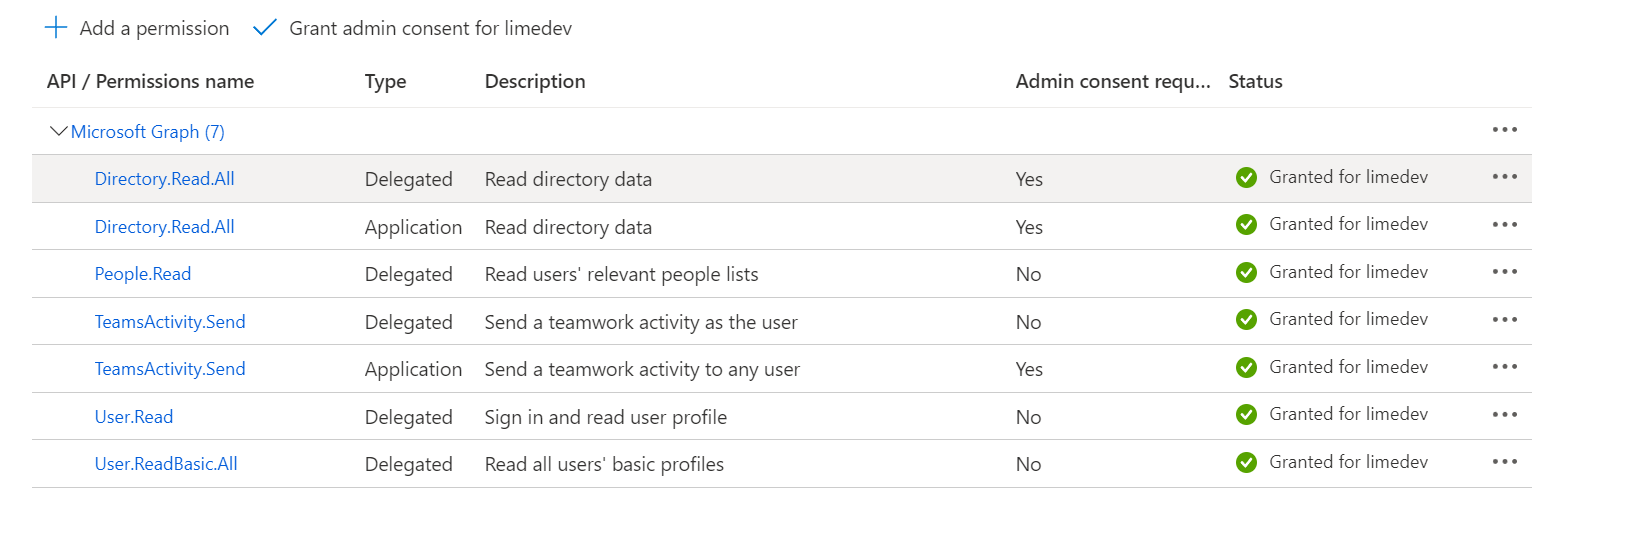
Task: Open more options for Microsoft Graph group
Action: (1504, 130)
